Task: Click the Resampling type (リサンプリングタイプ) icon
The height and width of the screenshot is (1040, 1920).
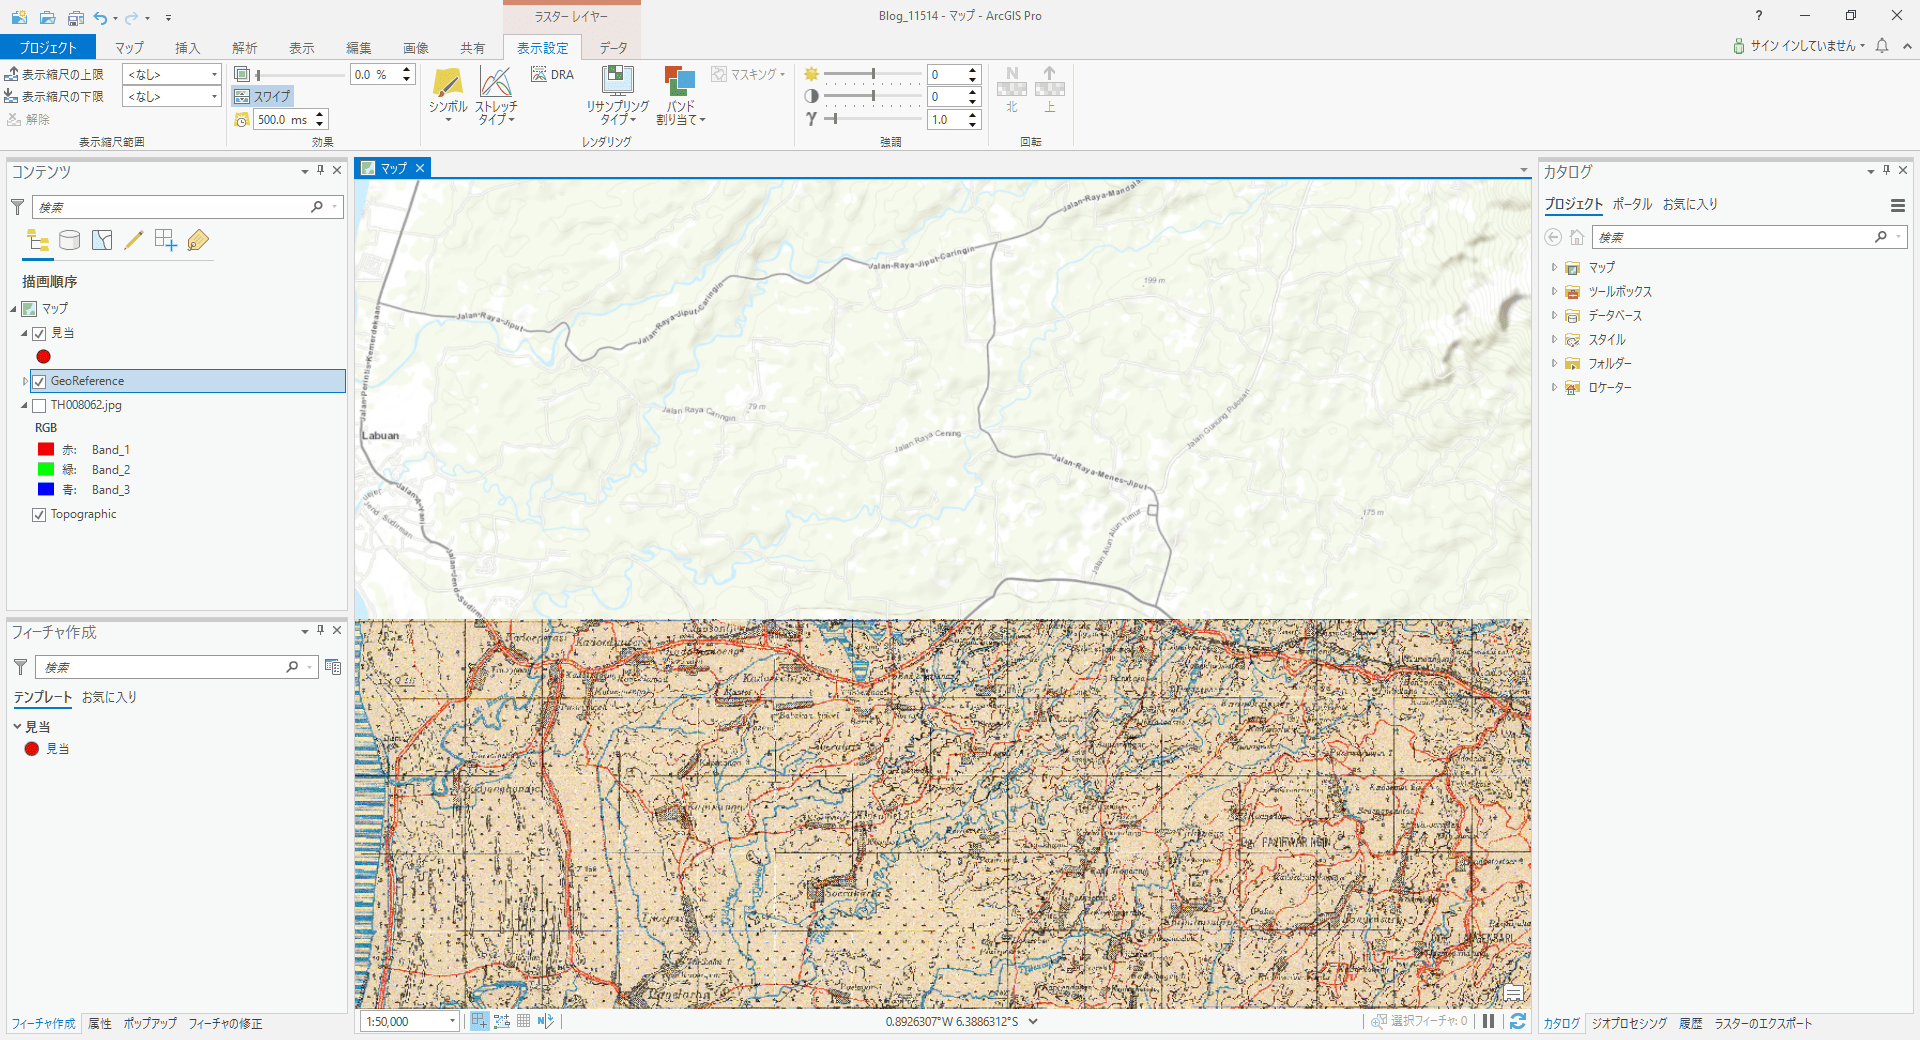Action: pos(617,82)
